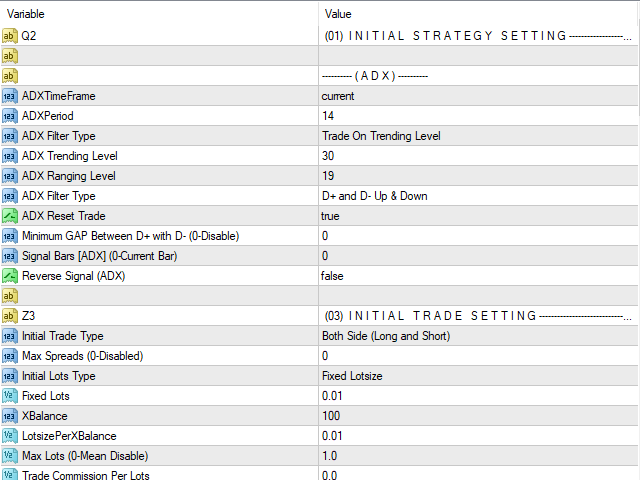Open the 'Trade On Trending Level' filter dropdown
The height and width of the screenshot is (480, 640).
[x=478, y=136]
